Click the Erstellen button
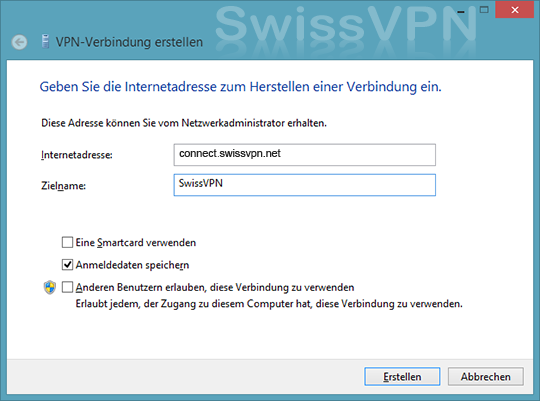The image size is (540, 401). point(402,377)
